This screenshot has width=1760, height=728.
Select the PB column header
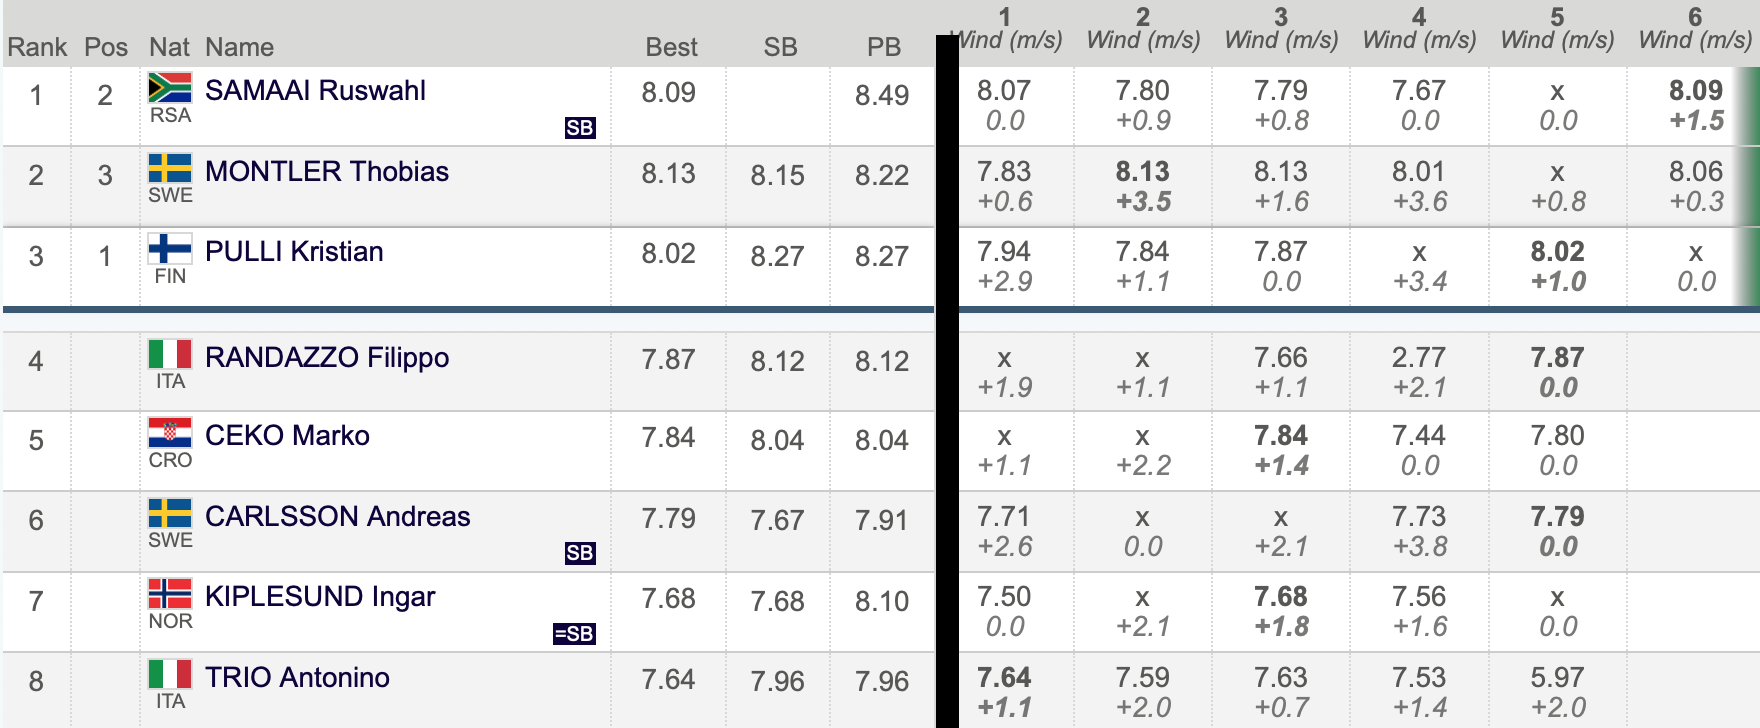click(x=884, y=47)
